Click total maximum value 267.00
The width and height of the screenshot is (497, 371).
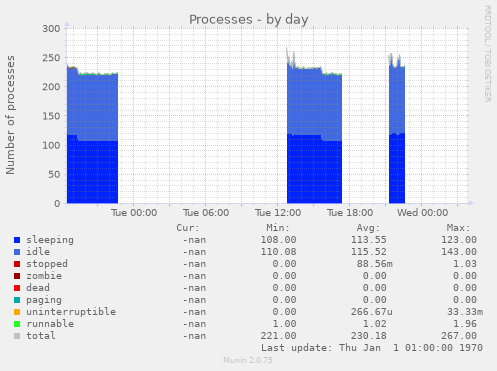click(x=459, y=336)
